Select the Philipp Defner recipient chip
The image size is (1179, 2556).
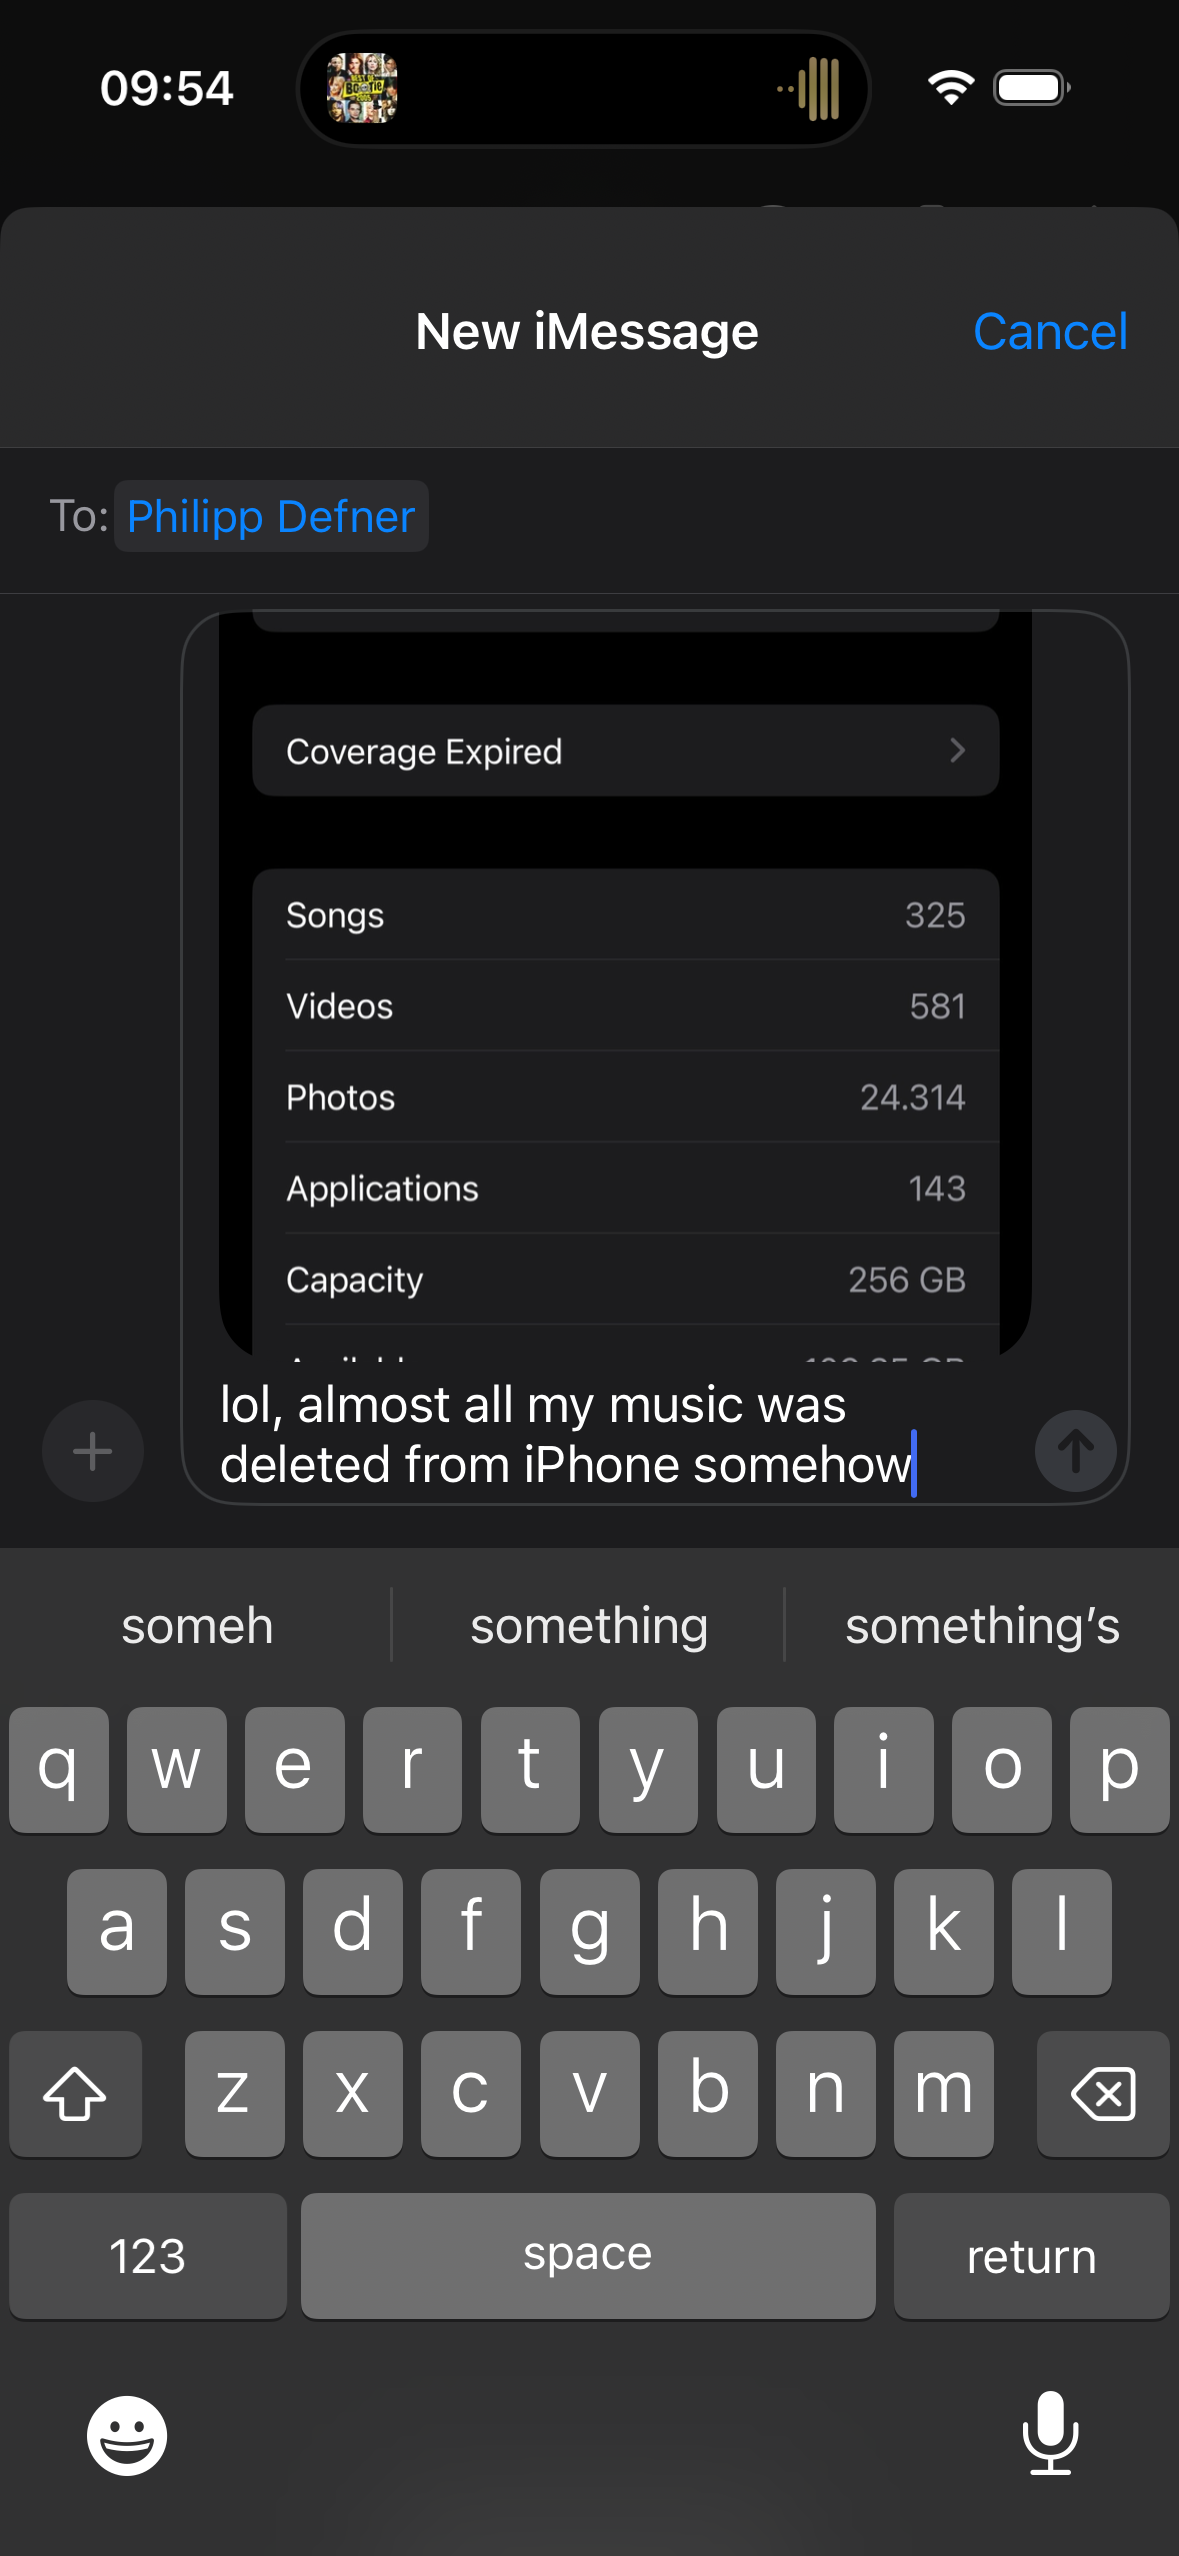point(271,516)
